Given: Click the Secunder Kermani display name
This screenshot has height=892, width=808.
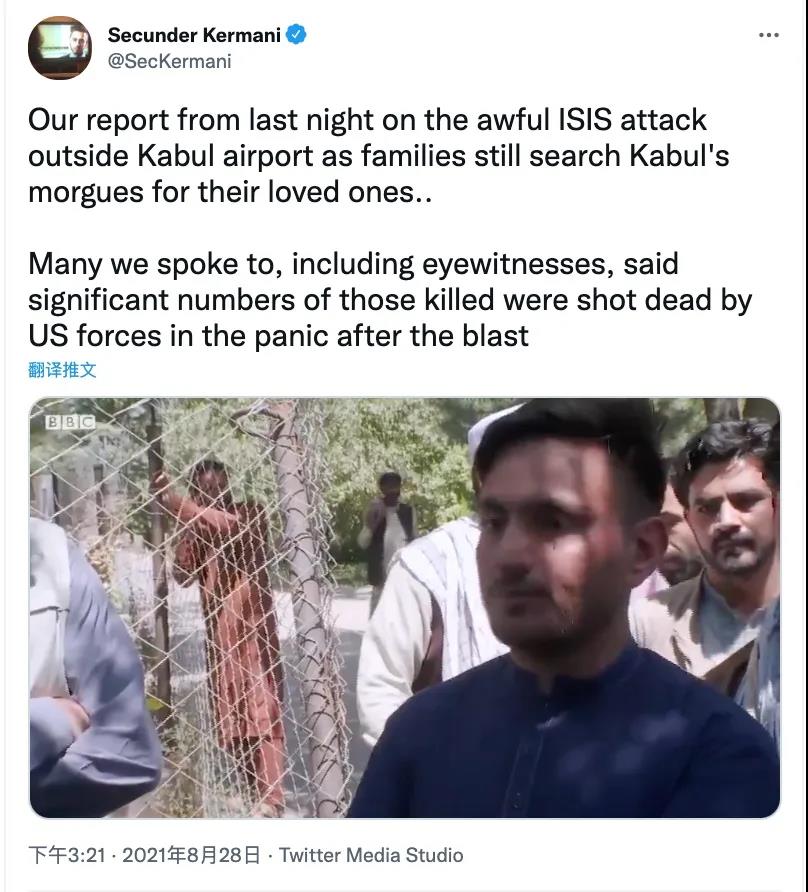Looking at the screenshot, I should pos(194,35).
